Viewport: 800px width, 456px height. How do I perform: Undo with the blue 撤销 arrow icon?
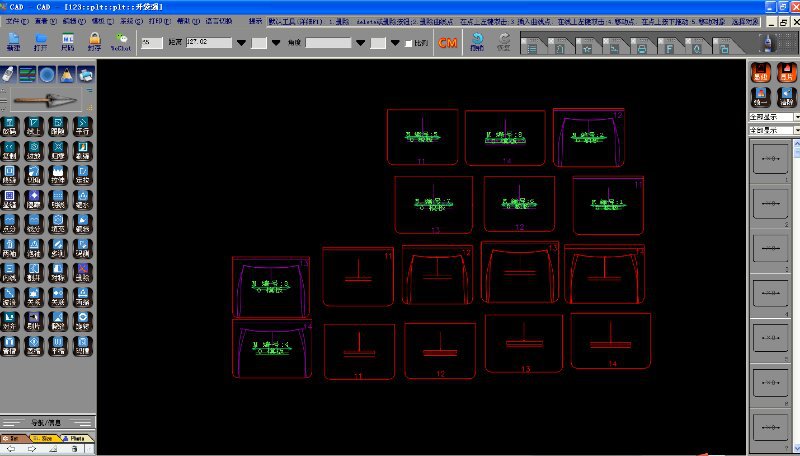pos(477,42)
